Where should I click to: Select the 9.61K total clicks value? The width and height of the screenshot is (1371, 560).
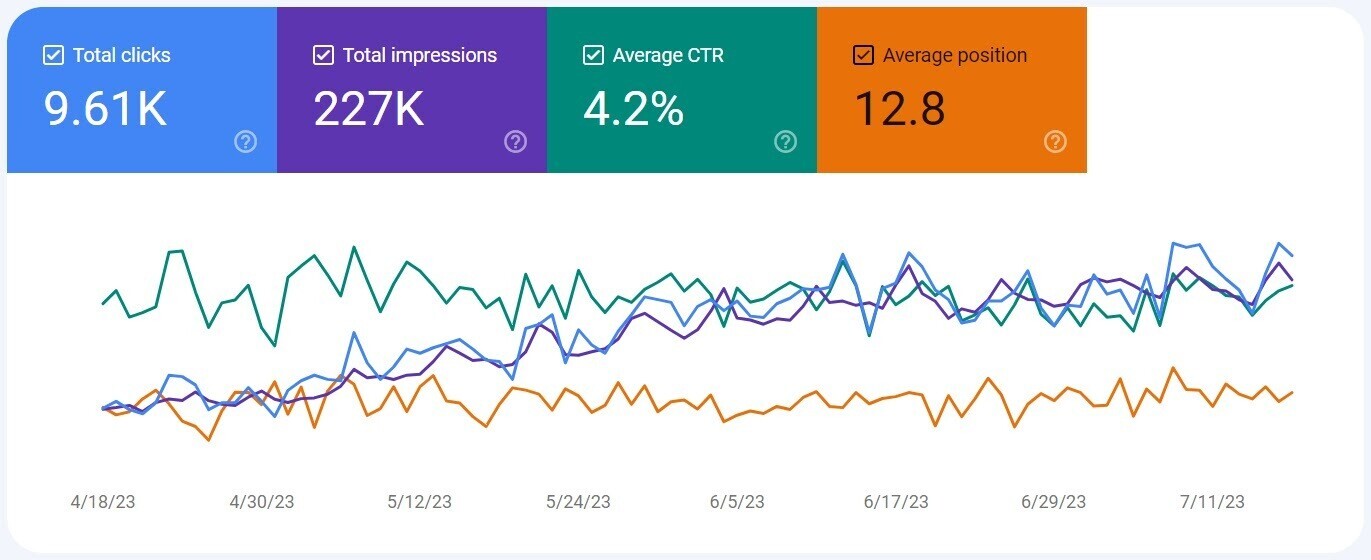105,108
